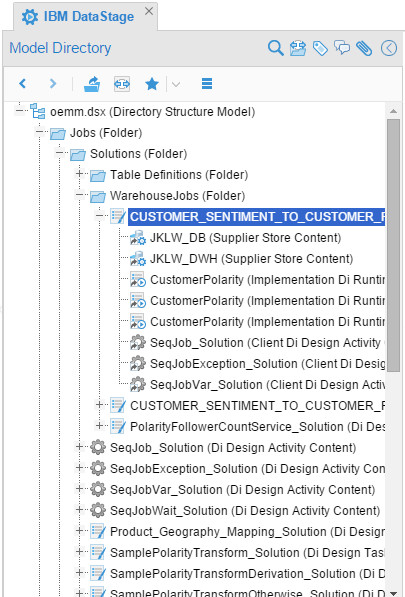Open the favorites dropdown arrow
Viewport: 405px width, 597px height.
tap(176, 84)
